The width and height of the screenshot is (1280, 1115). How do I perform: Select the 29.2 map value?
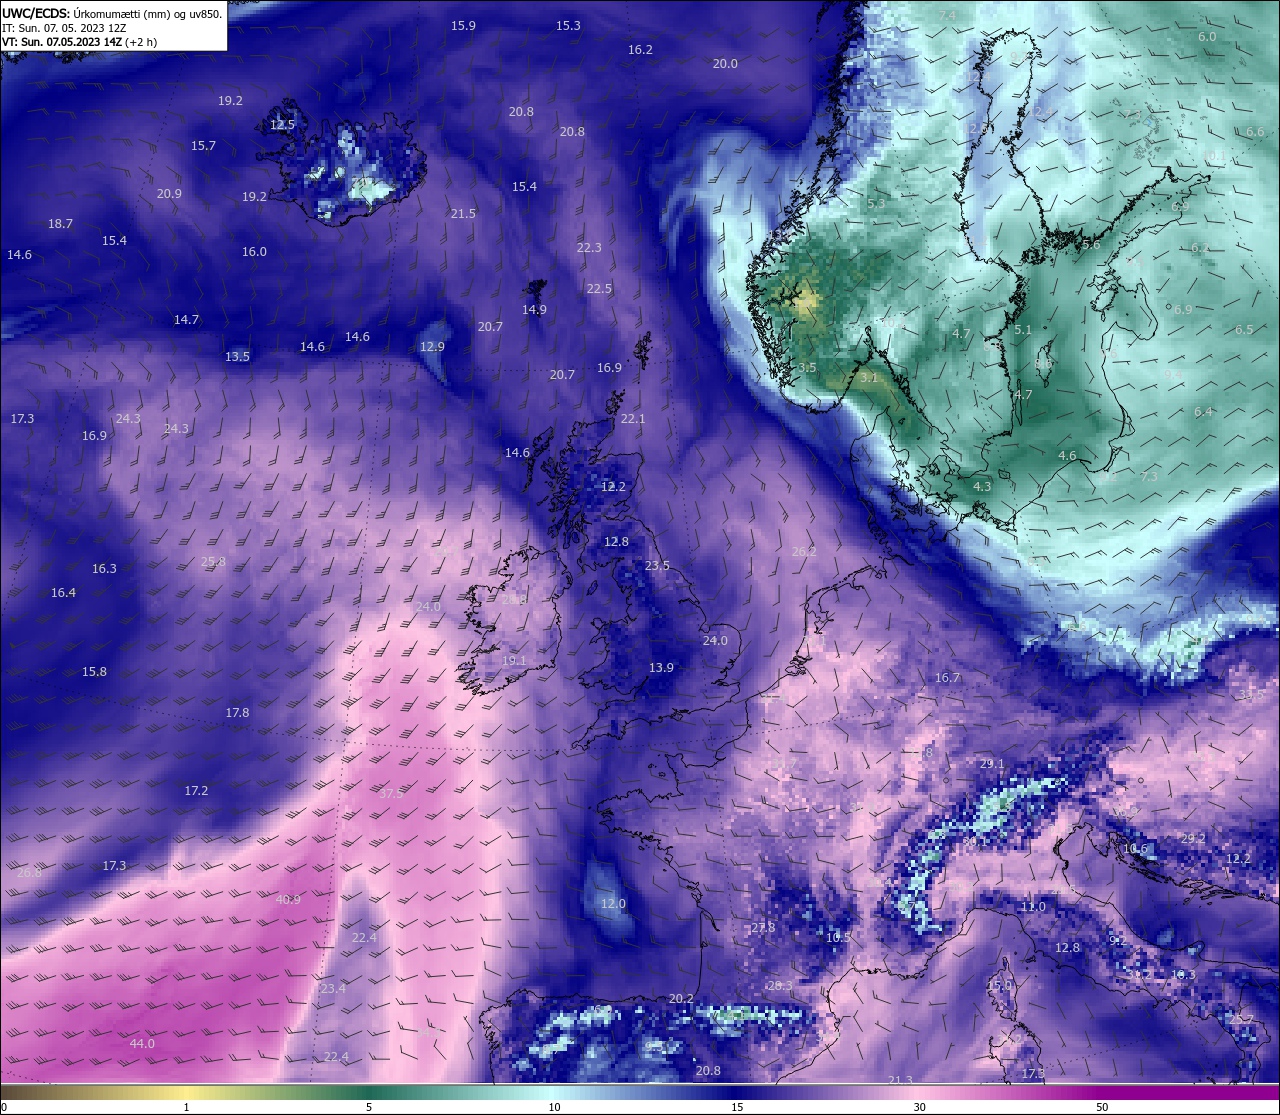coord(1194,839)
